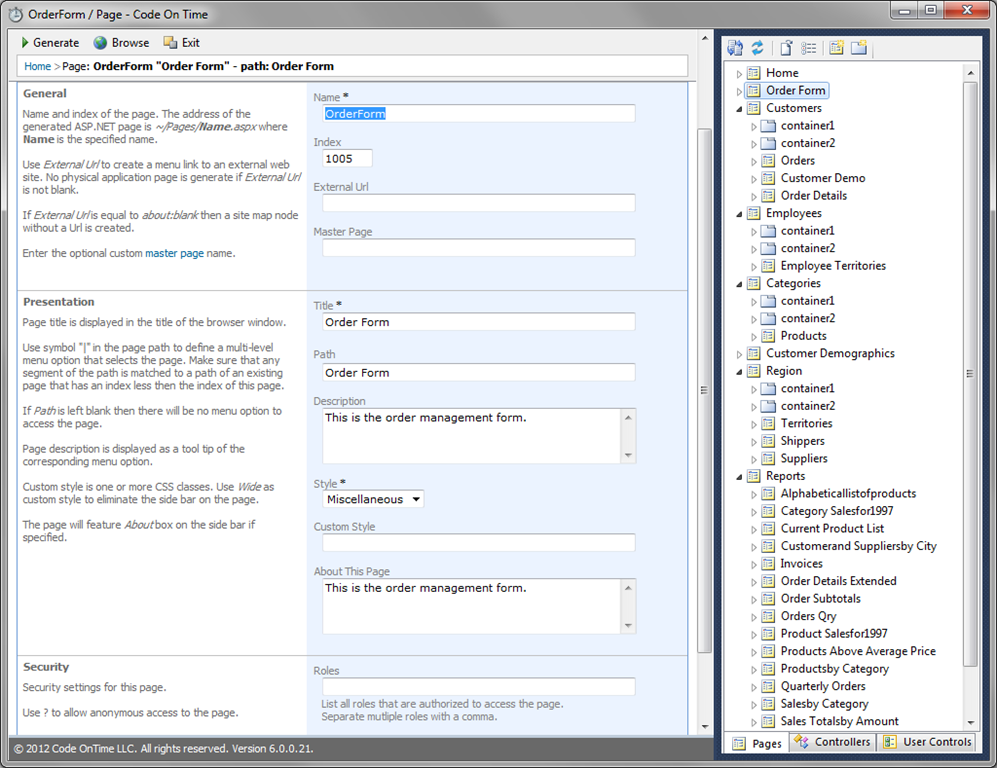The height and width of the screenshot is (768, 997).
Task: Click the new page icon with star
Action: coord(837,48)
